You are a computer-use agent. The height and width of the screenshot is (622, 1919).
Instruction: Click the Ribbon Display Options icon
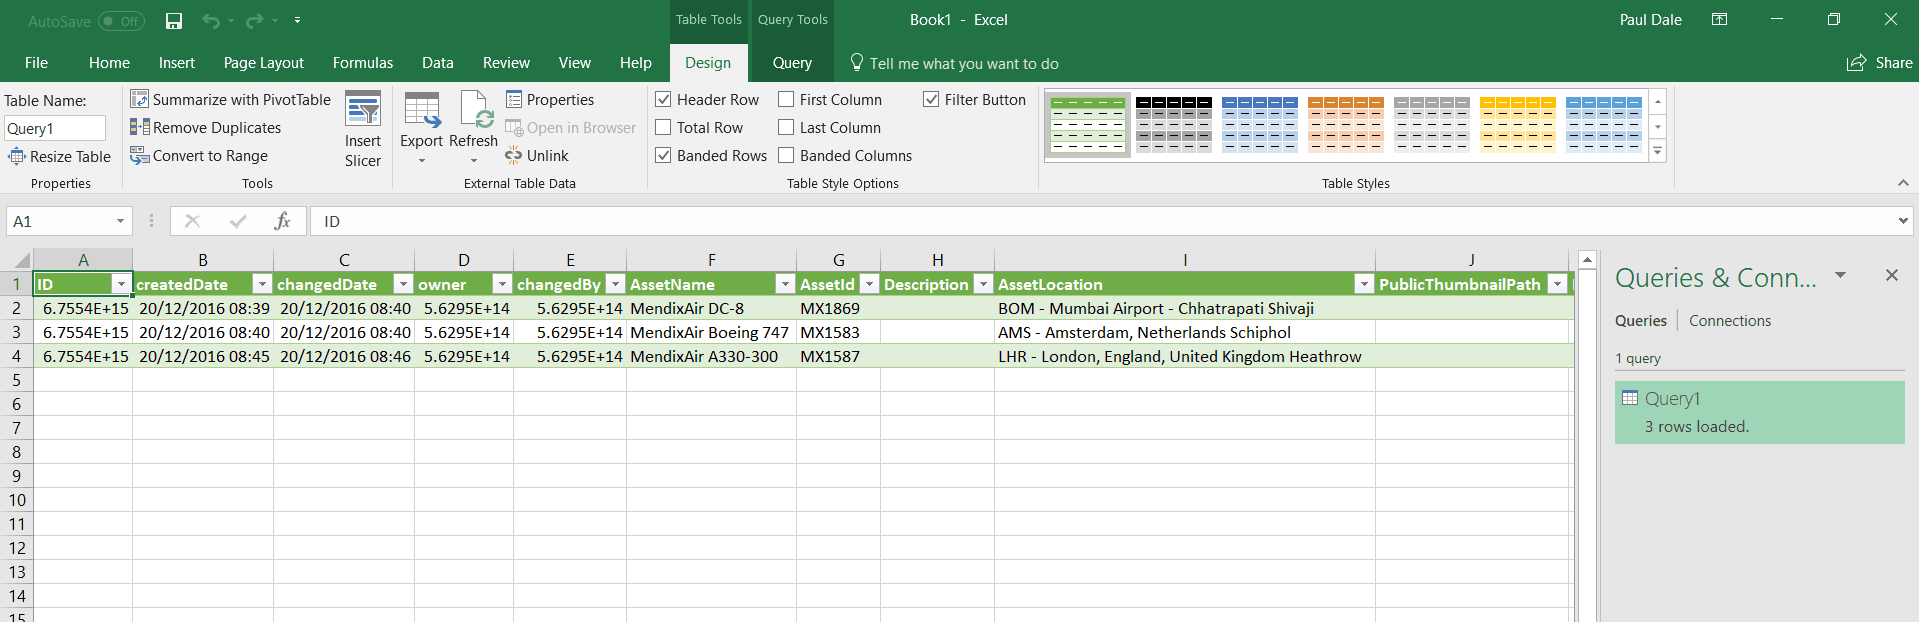(x=1719, y=19)
